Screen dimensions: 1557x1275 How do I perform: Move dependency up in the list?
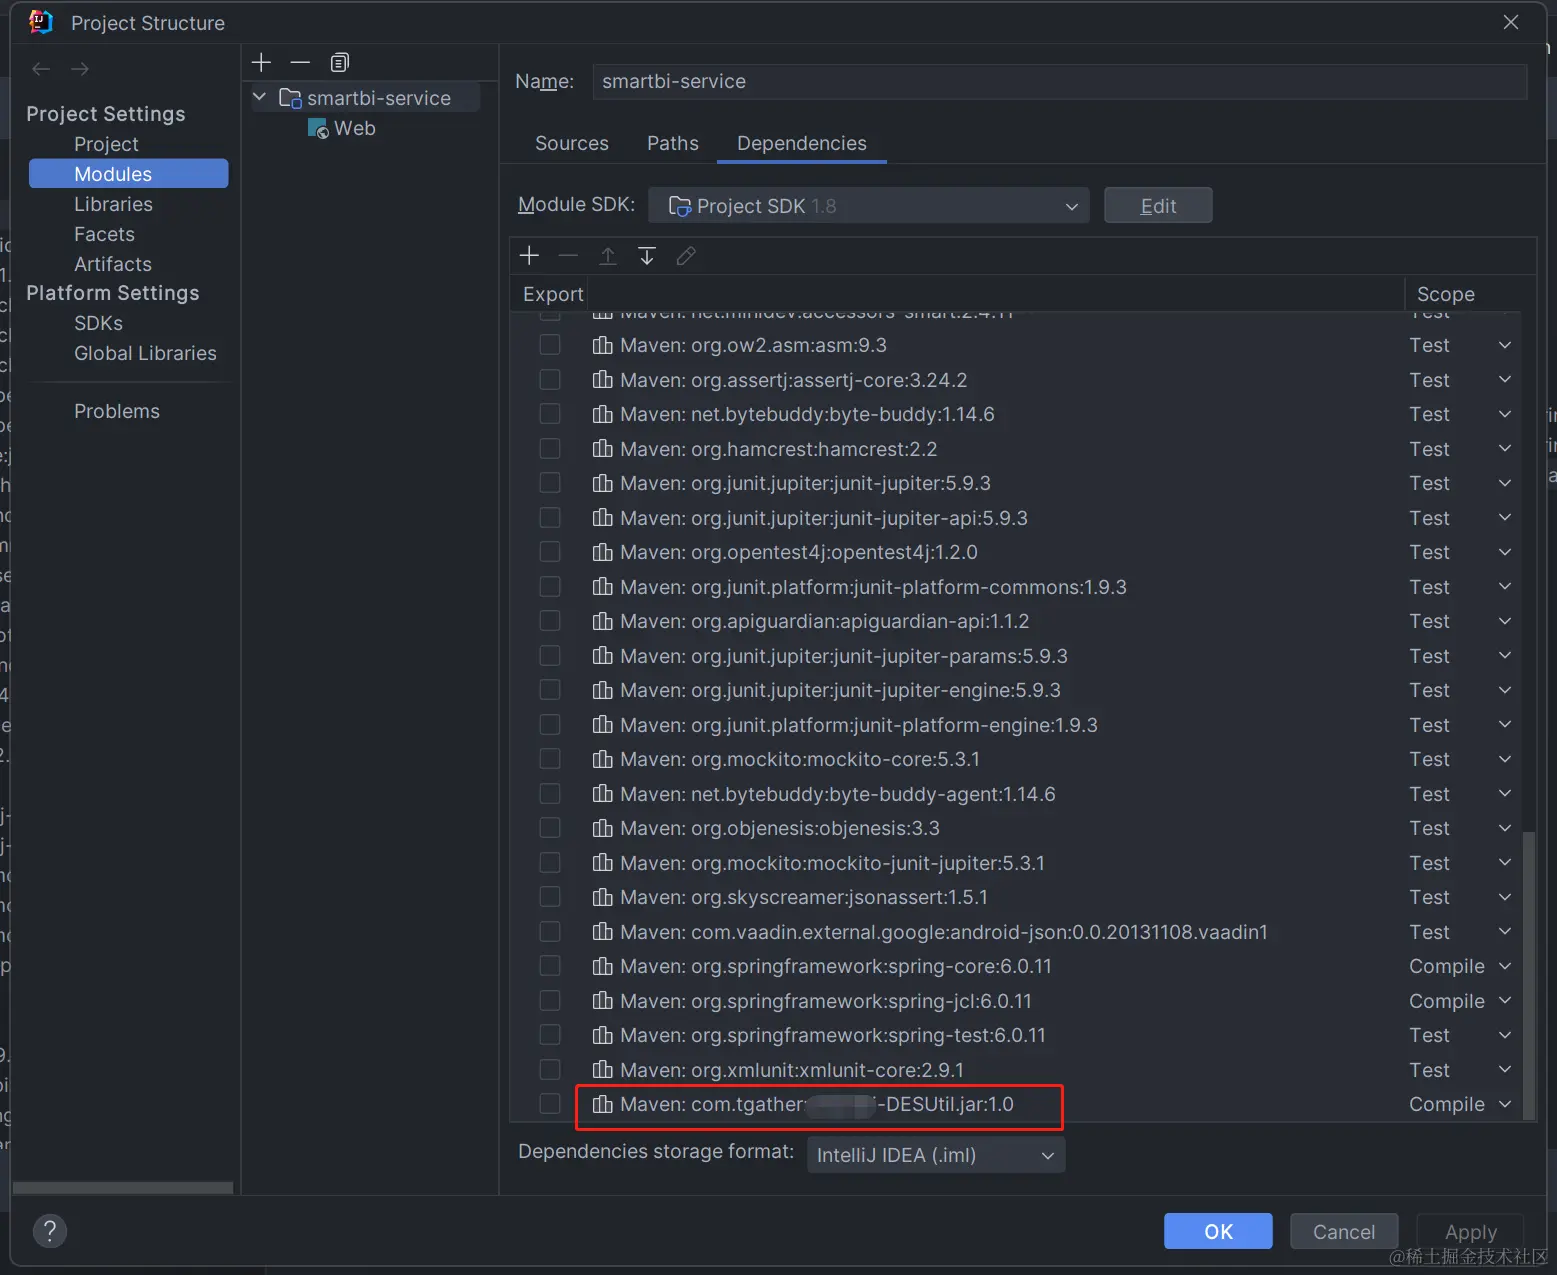(x=607, y=256)
